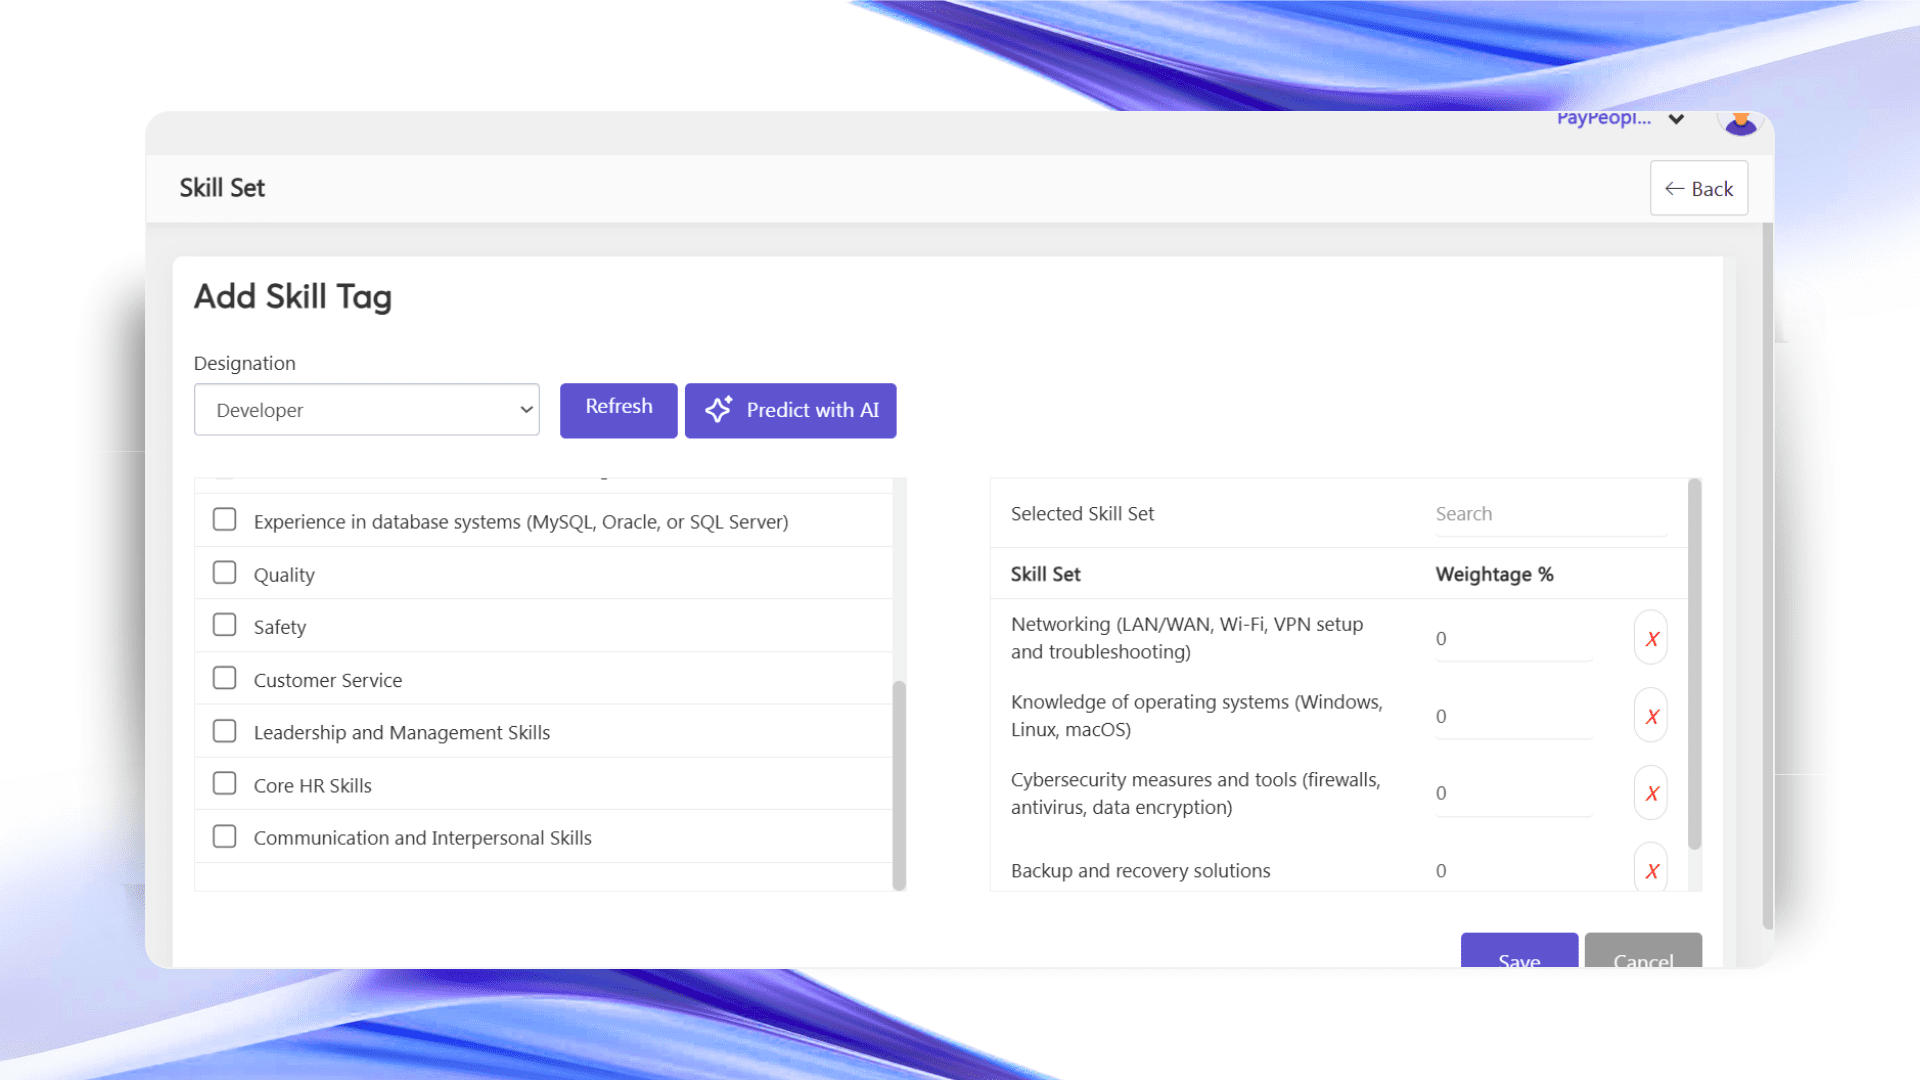
Task: Click the selected skill set search field
Action: [x=1550, y=514]
